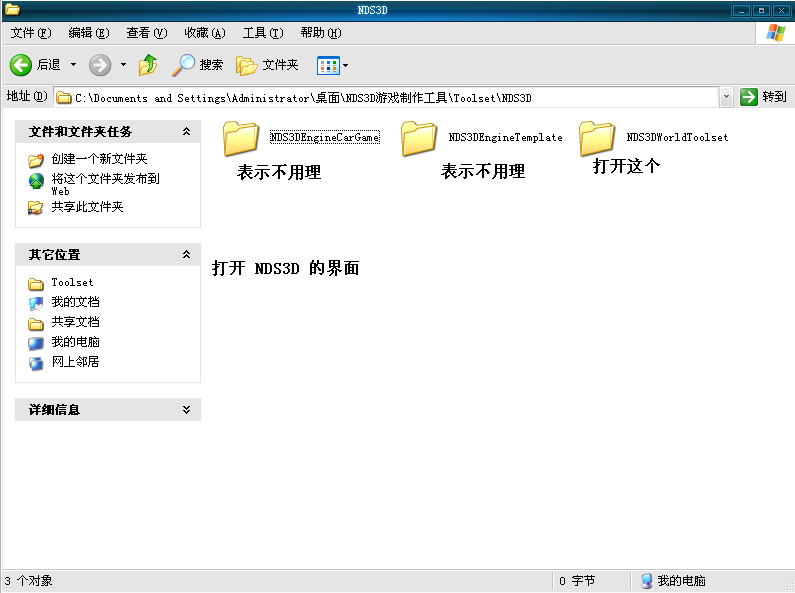Click the 0 字节 status bar entry

[577, 581]
